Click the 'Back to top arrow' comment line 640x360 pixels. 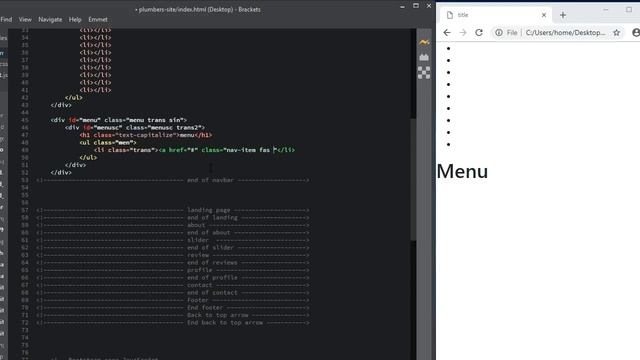[x=173, y=315]
